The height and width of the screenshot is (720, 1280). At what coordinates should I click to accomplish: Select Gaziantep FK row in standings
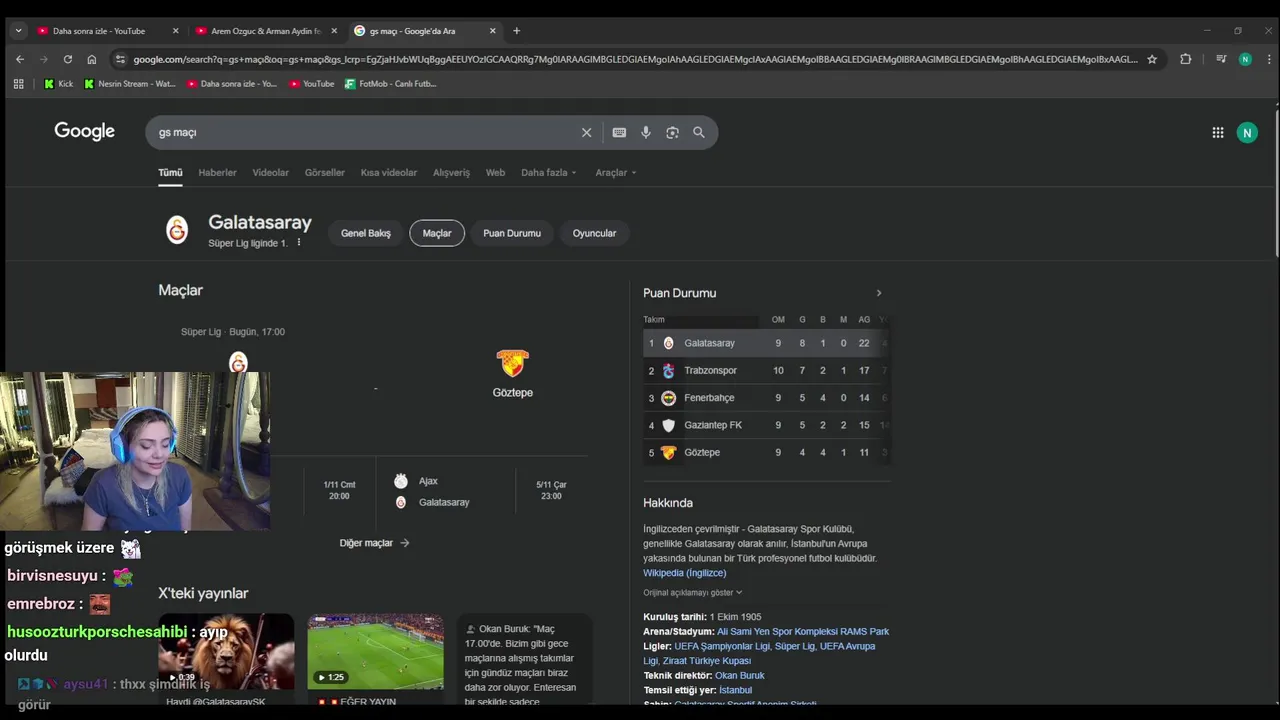click(766, 425)
